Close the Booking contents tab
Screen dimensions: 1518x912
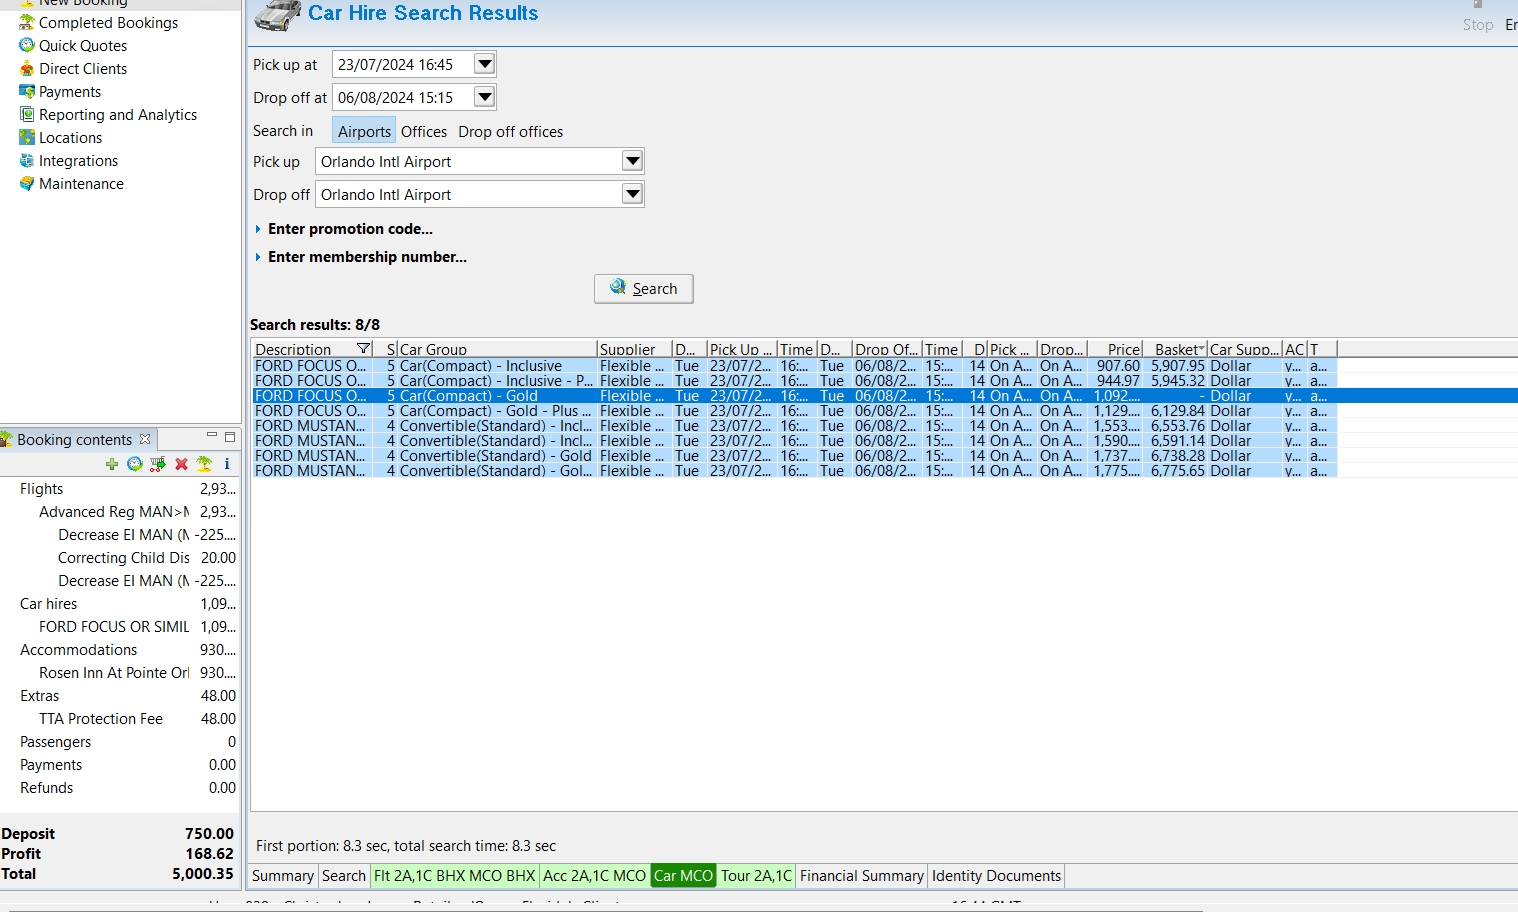pos(145,439)
